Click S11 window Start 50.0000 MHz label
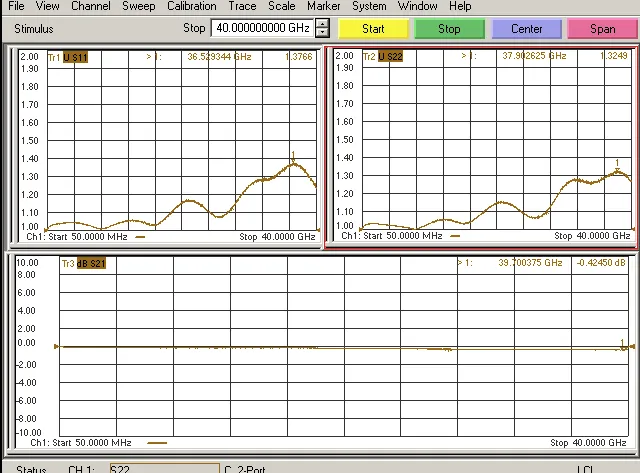The height and width of the screenshot is (473, 640). [77, 237]
